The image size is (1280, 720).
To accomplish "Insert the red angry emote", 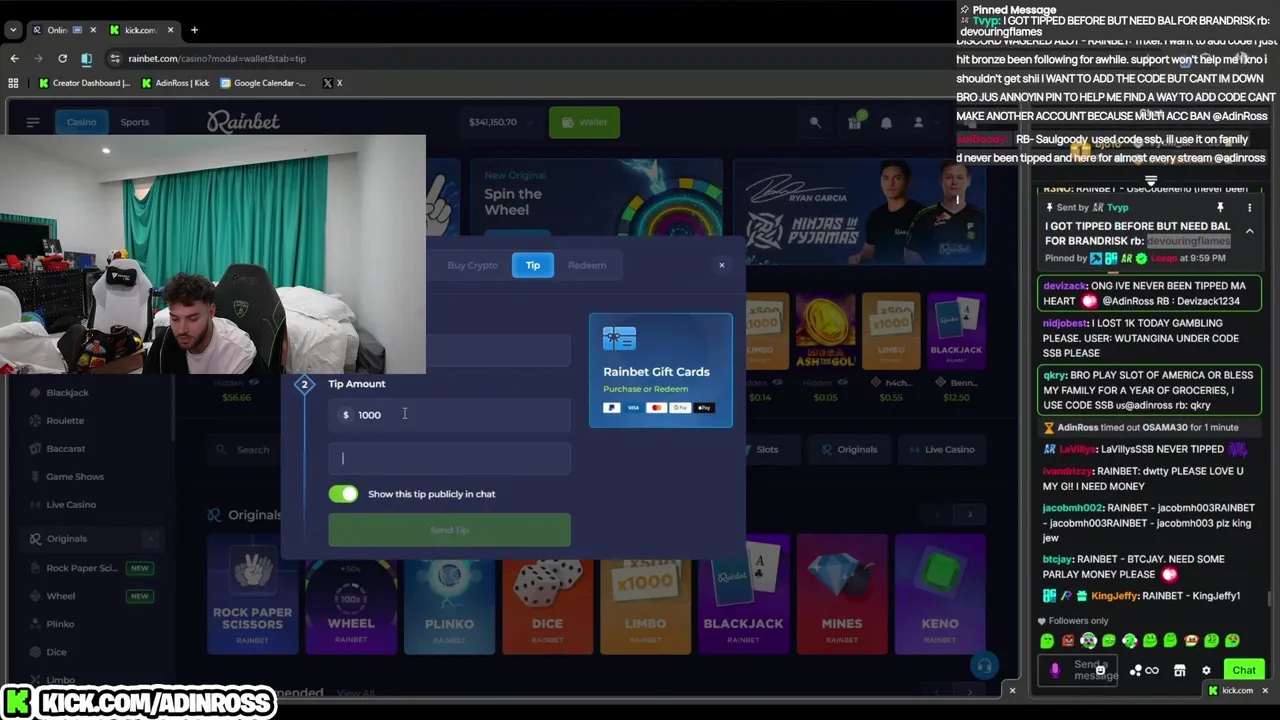I will [1068, 640].
